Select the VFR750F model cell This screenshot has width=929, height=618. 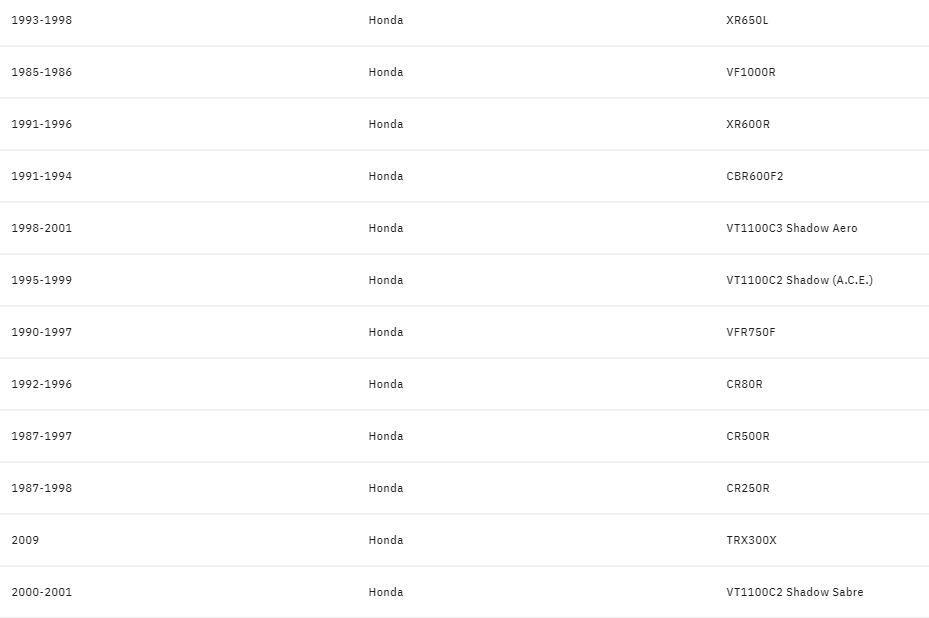coord(750,332)
